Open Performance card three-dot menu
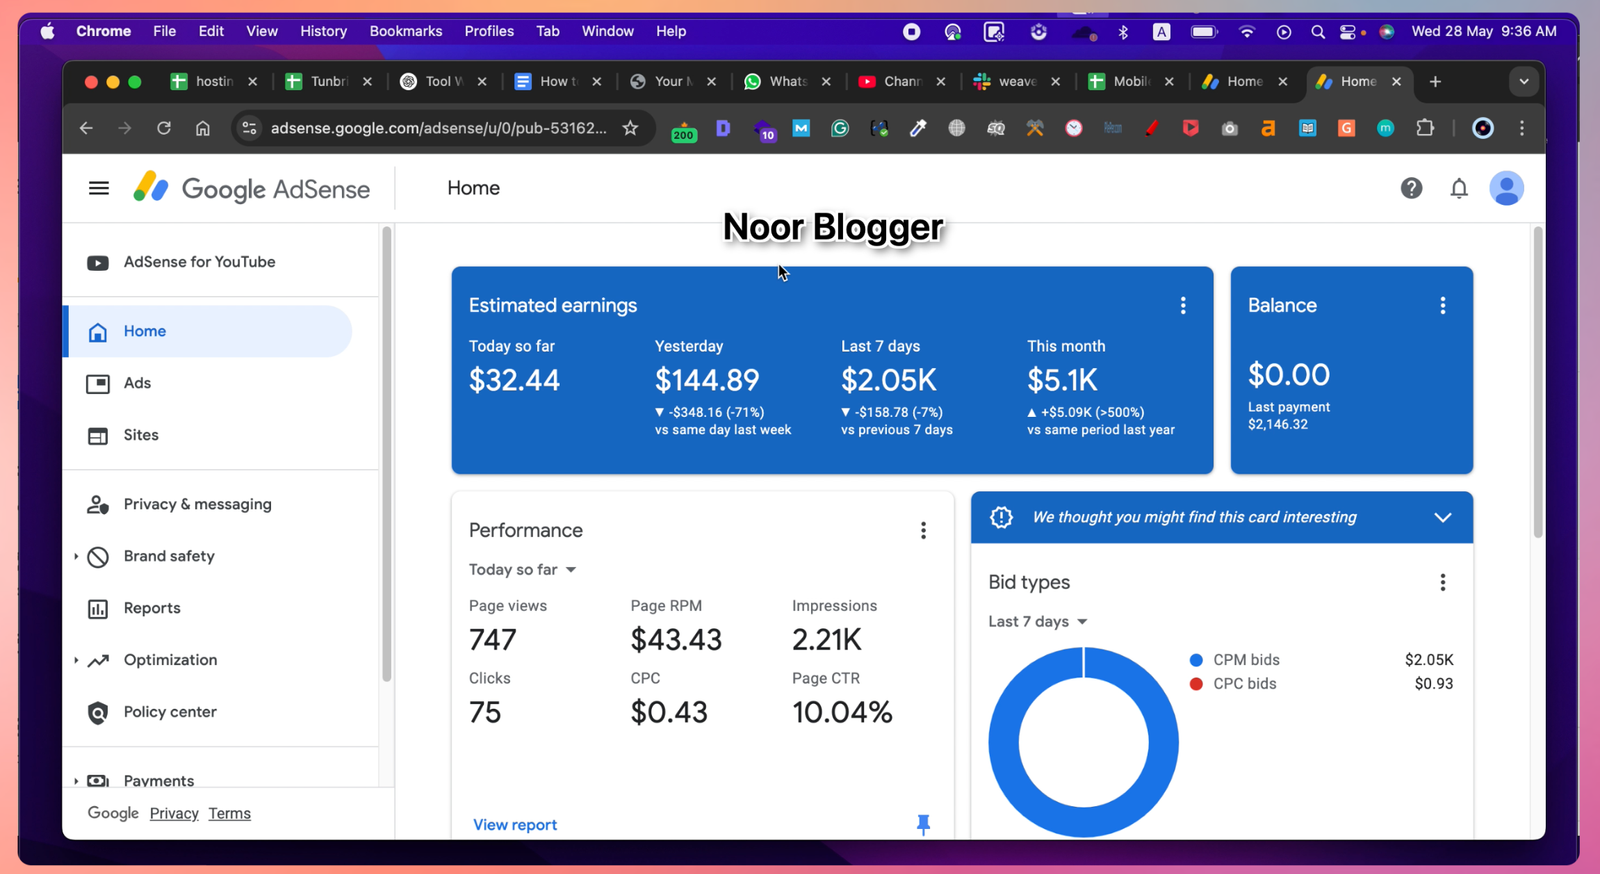Screen dimensions: 1600x874 click(x=923, y=530)
